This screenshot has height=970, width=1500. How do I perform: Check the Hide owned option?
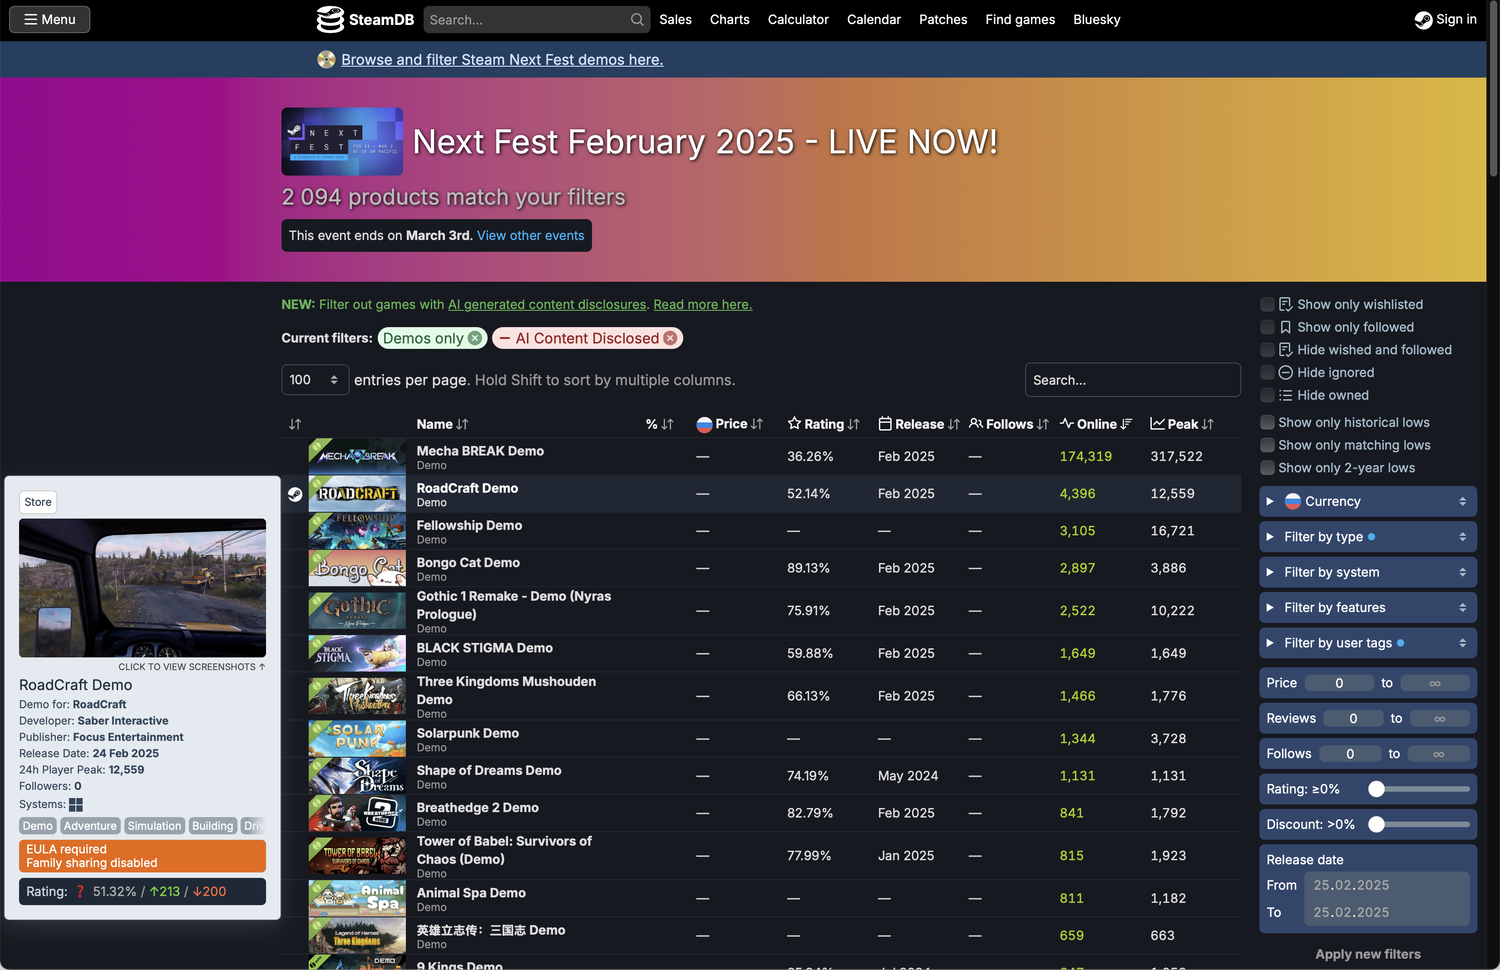click(1268, 395)
